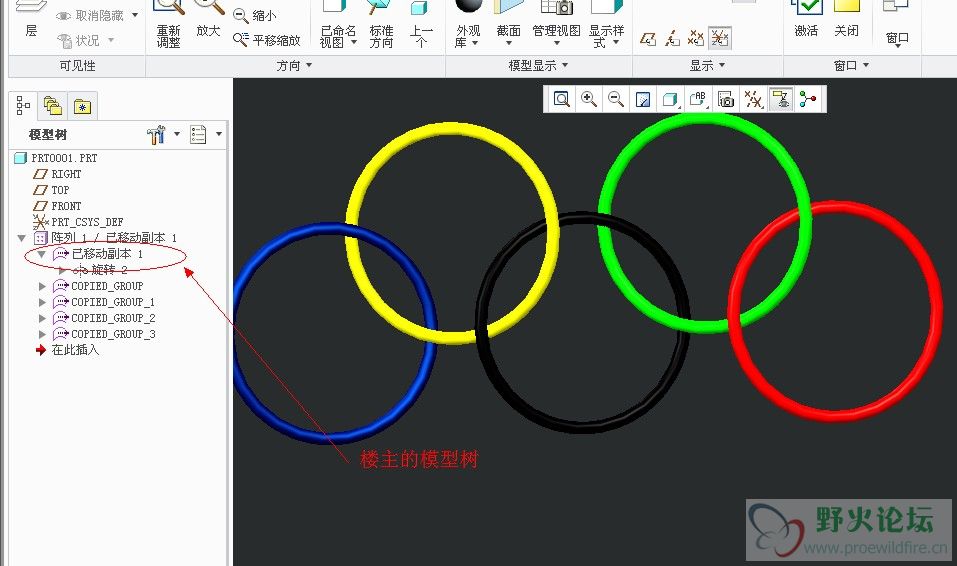This screenshot has width=957, height=566.
Task: Expand the Window (窗口) group menu
Action: [851, 65]
